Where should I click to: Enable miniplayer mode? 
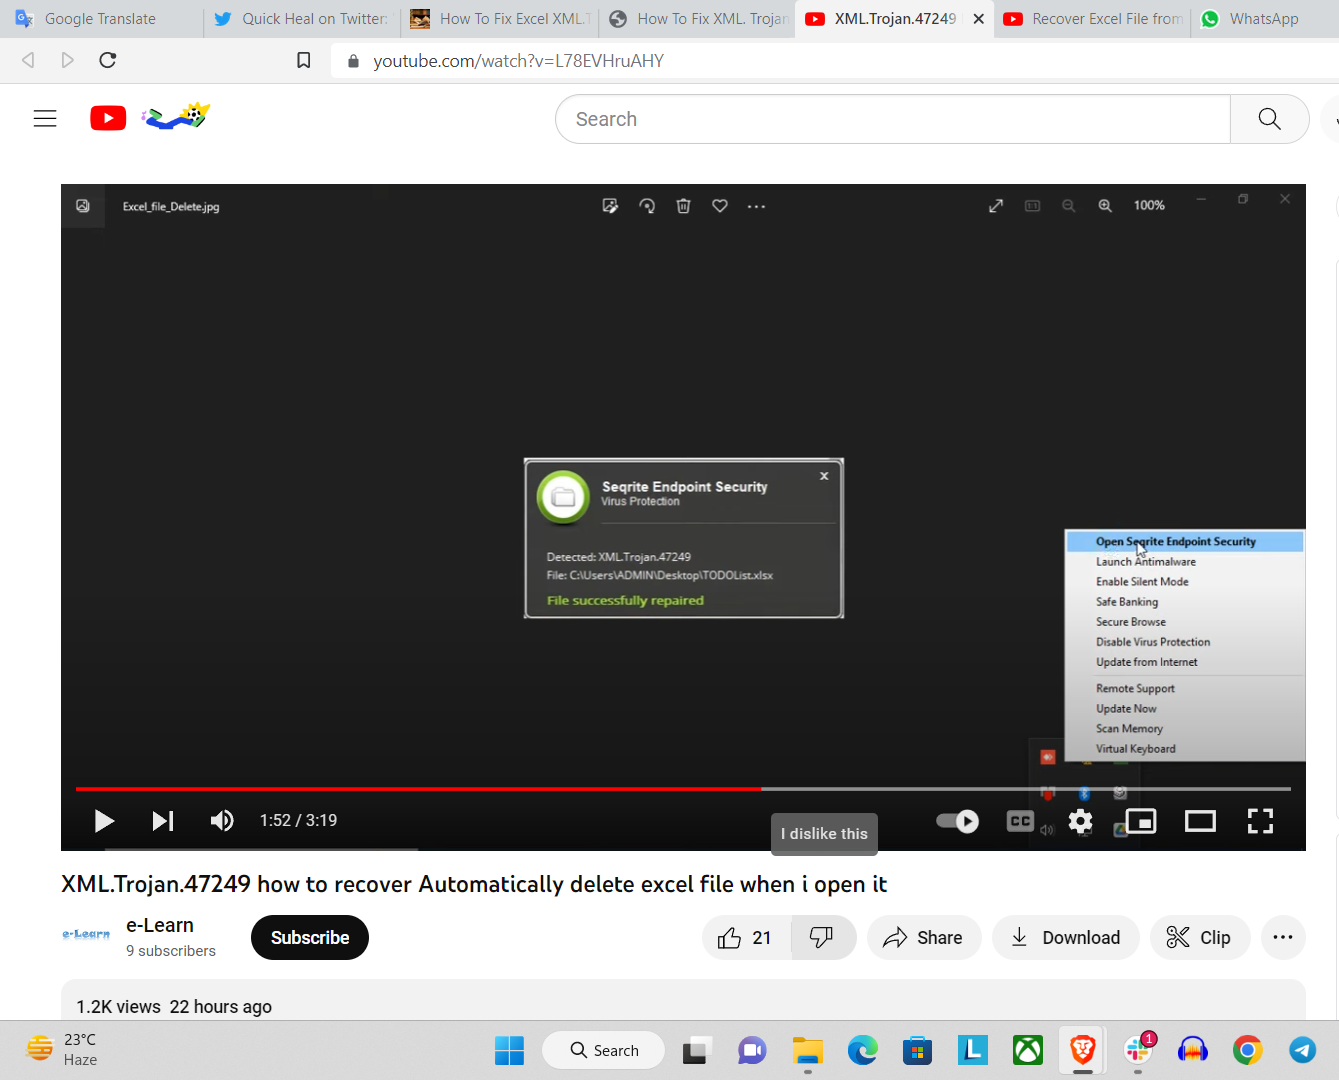pos(1141,821)
